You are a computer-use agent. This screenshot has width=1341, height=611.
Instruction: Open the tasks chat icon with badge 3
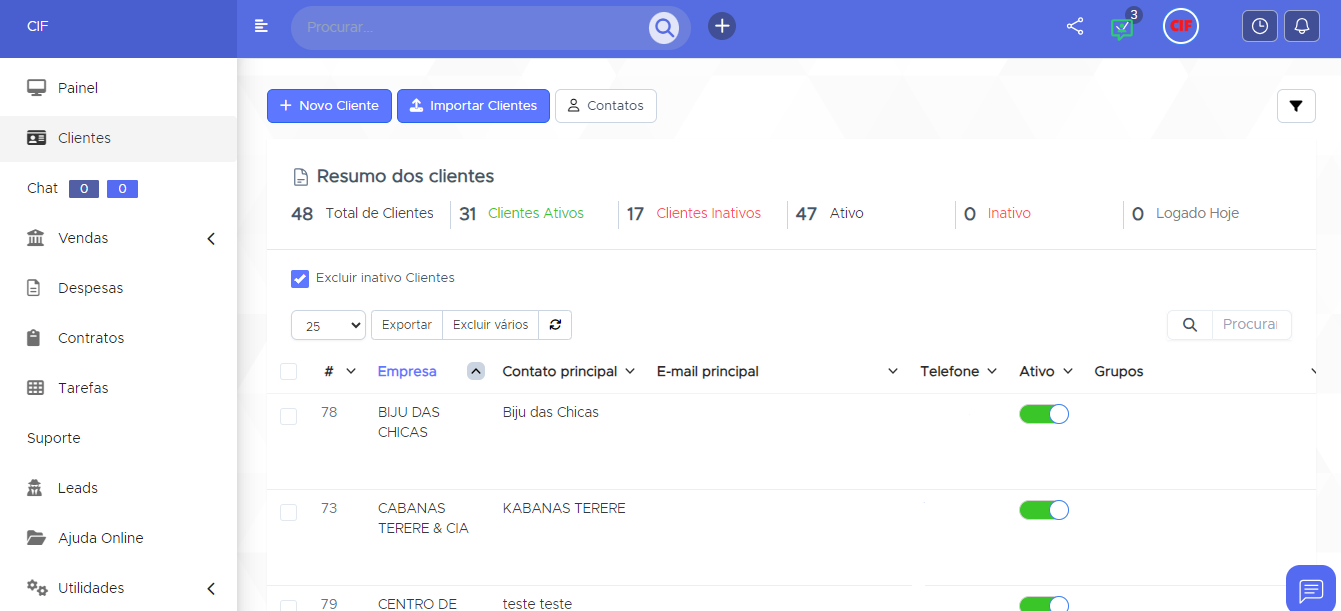click(1122, 28)
